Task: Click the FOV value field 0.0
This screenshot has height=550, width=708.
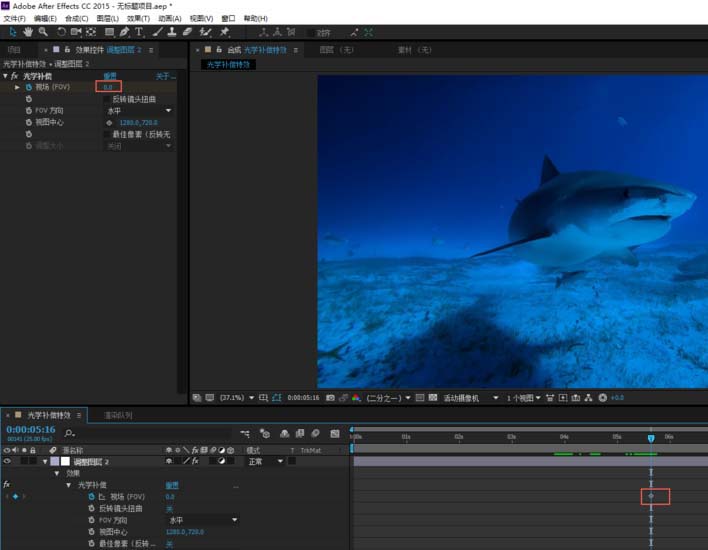Action: pyautogui.click(x=108, y=88)
